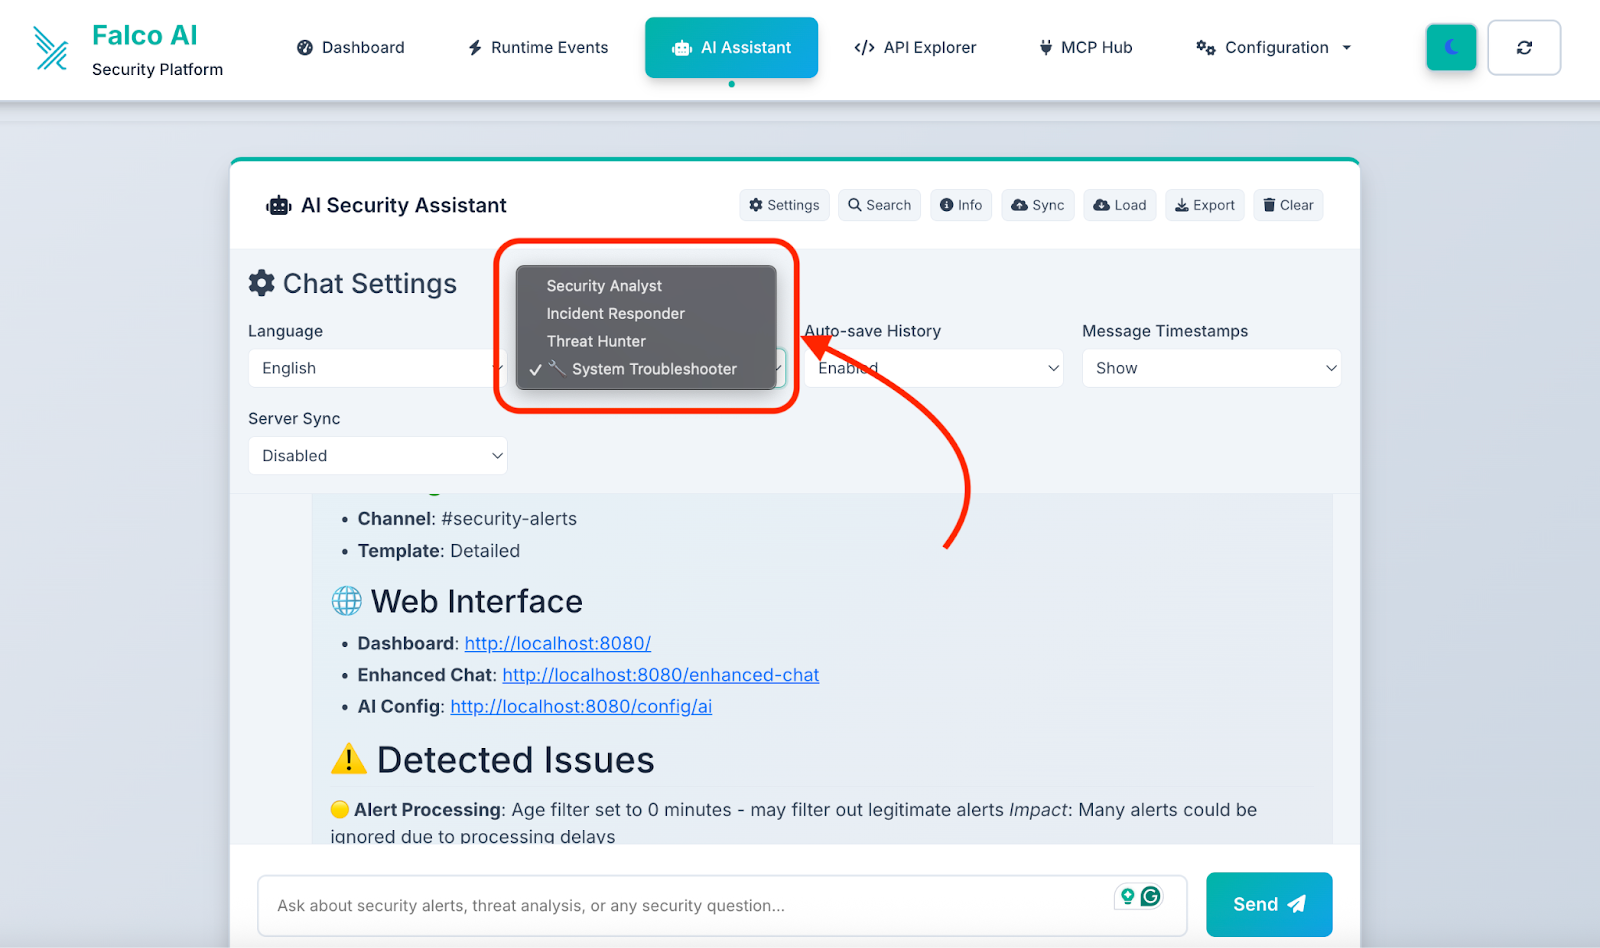Screen dimensions: 1600x948
Task: Open API Explorer page
Action: 915,47
